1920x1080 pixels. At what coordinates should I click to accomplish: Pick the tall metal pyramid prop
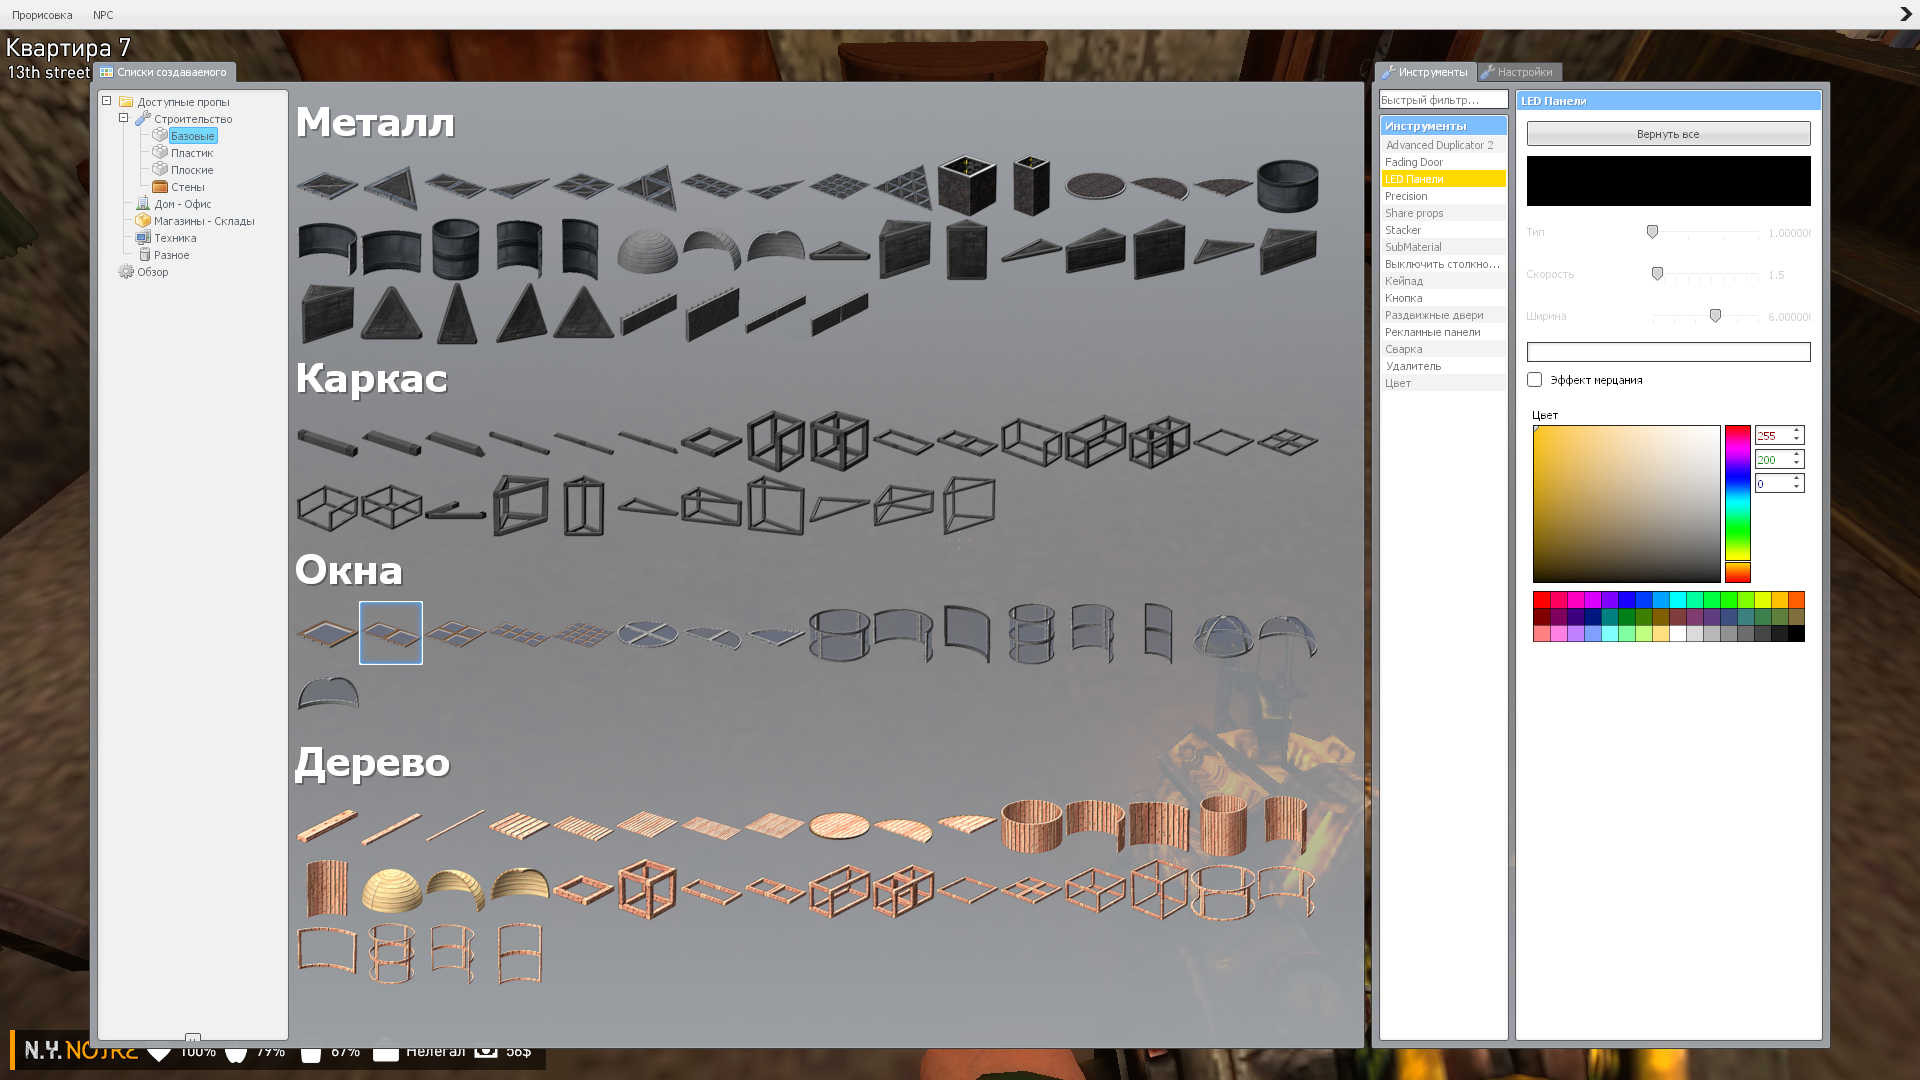coord(456,314)
